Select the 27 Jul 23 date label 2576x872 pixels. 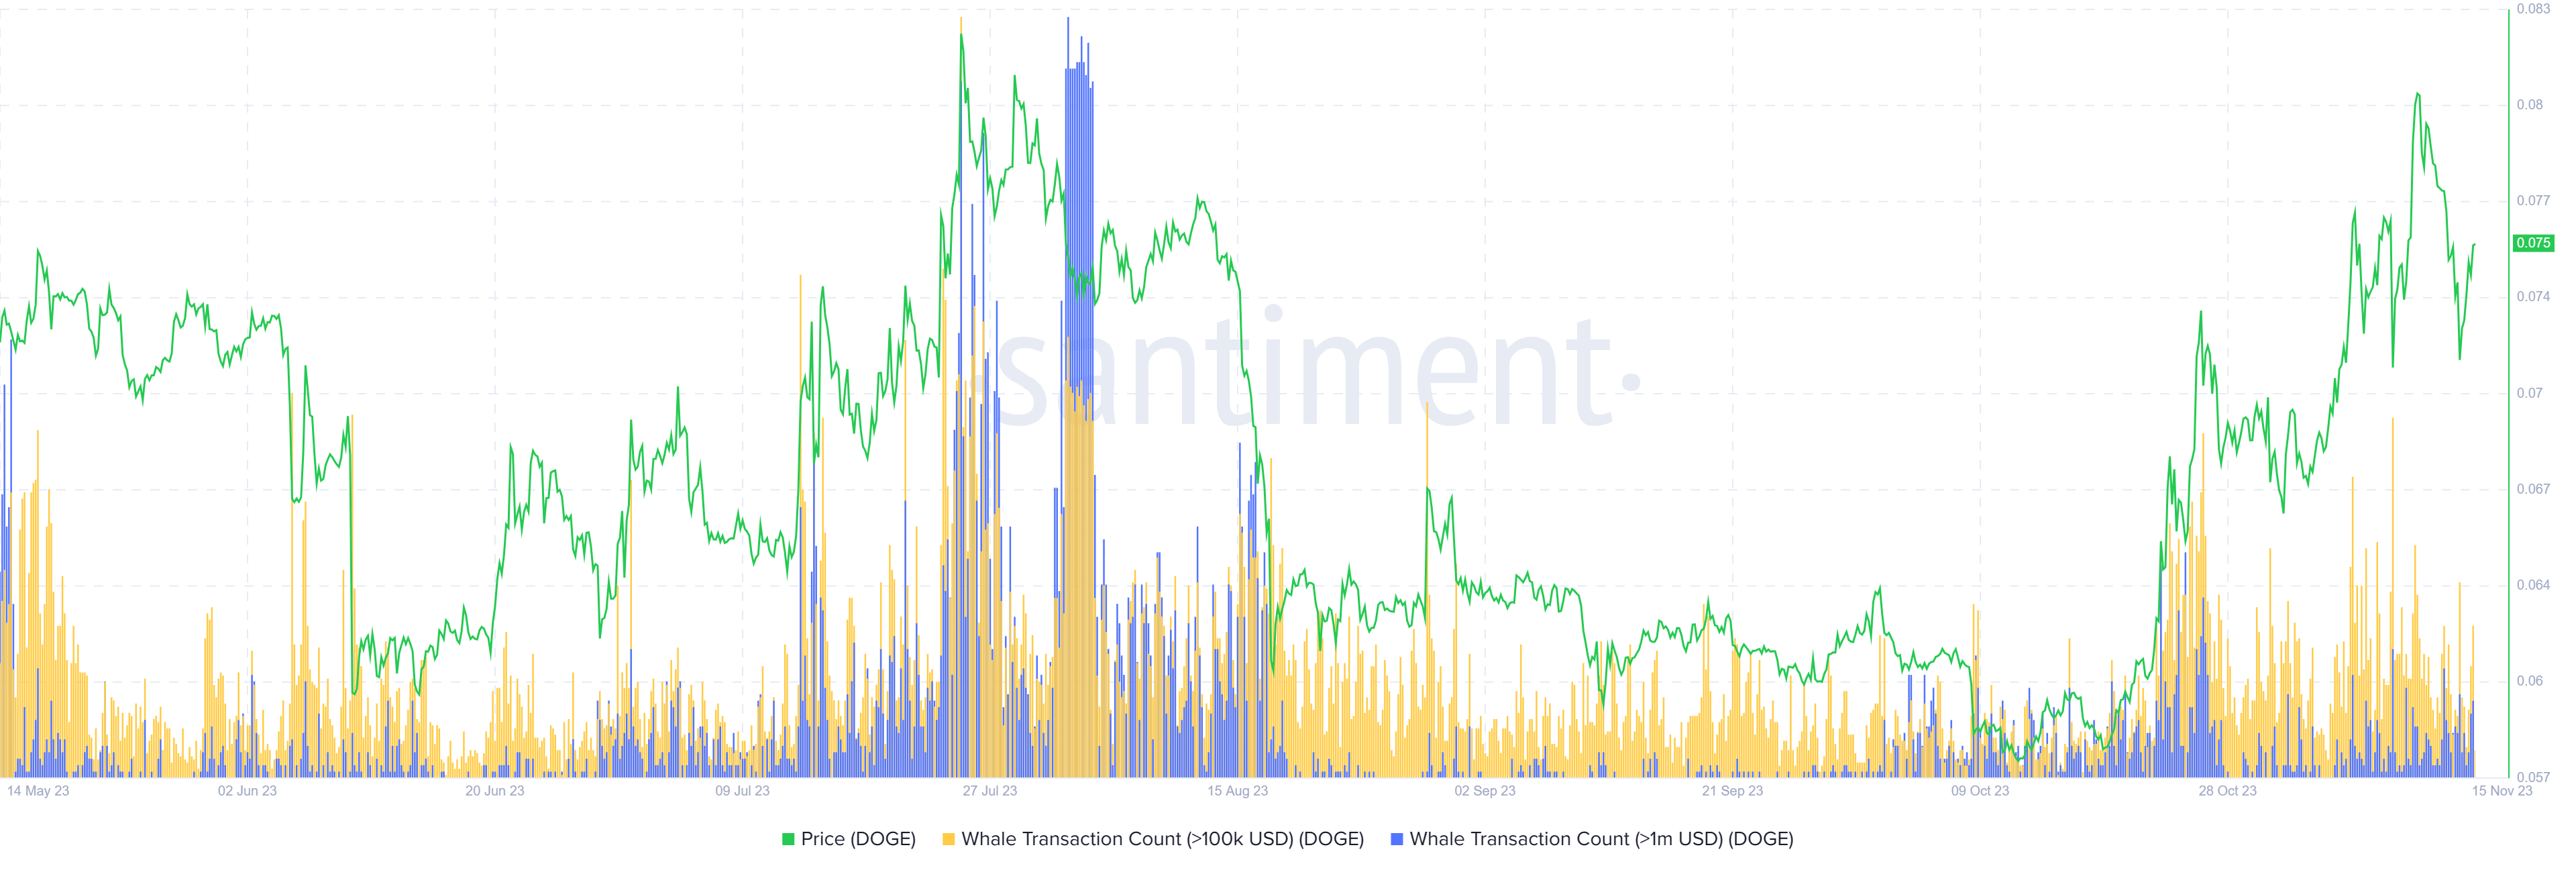pyautogui.click(x=989, y=791)
